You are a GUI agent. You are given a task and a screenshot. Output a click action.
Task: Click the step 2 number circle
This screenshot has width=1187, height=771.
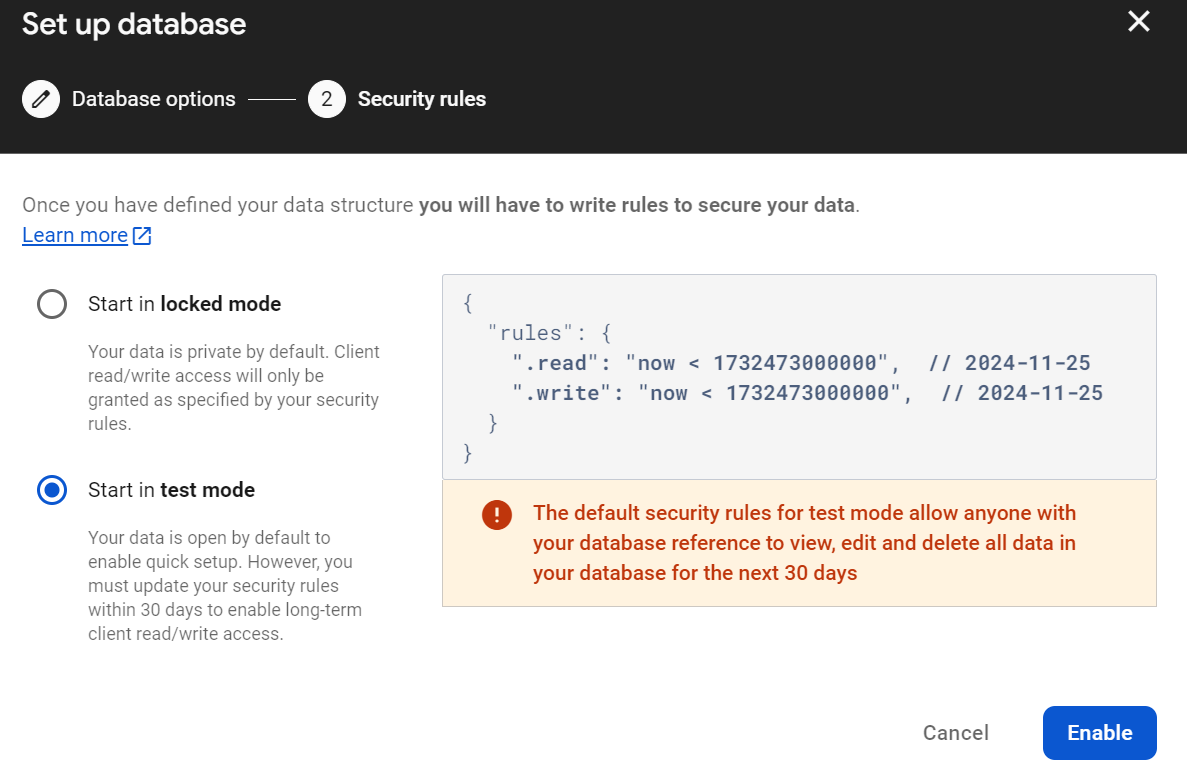[x=327, y=99]
